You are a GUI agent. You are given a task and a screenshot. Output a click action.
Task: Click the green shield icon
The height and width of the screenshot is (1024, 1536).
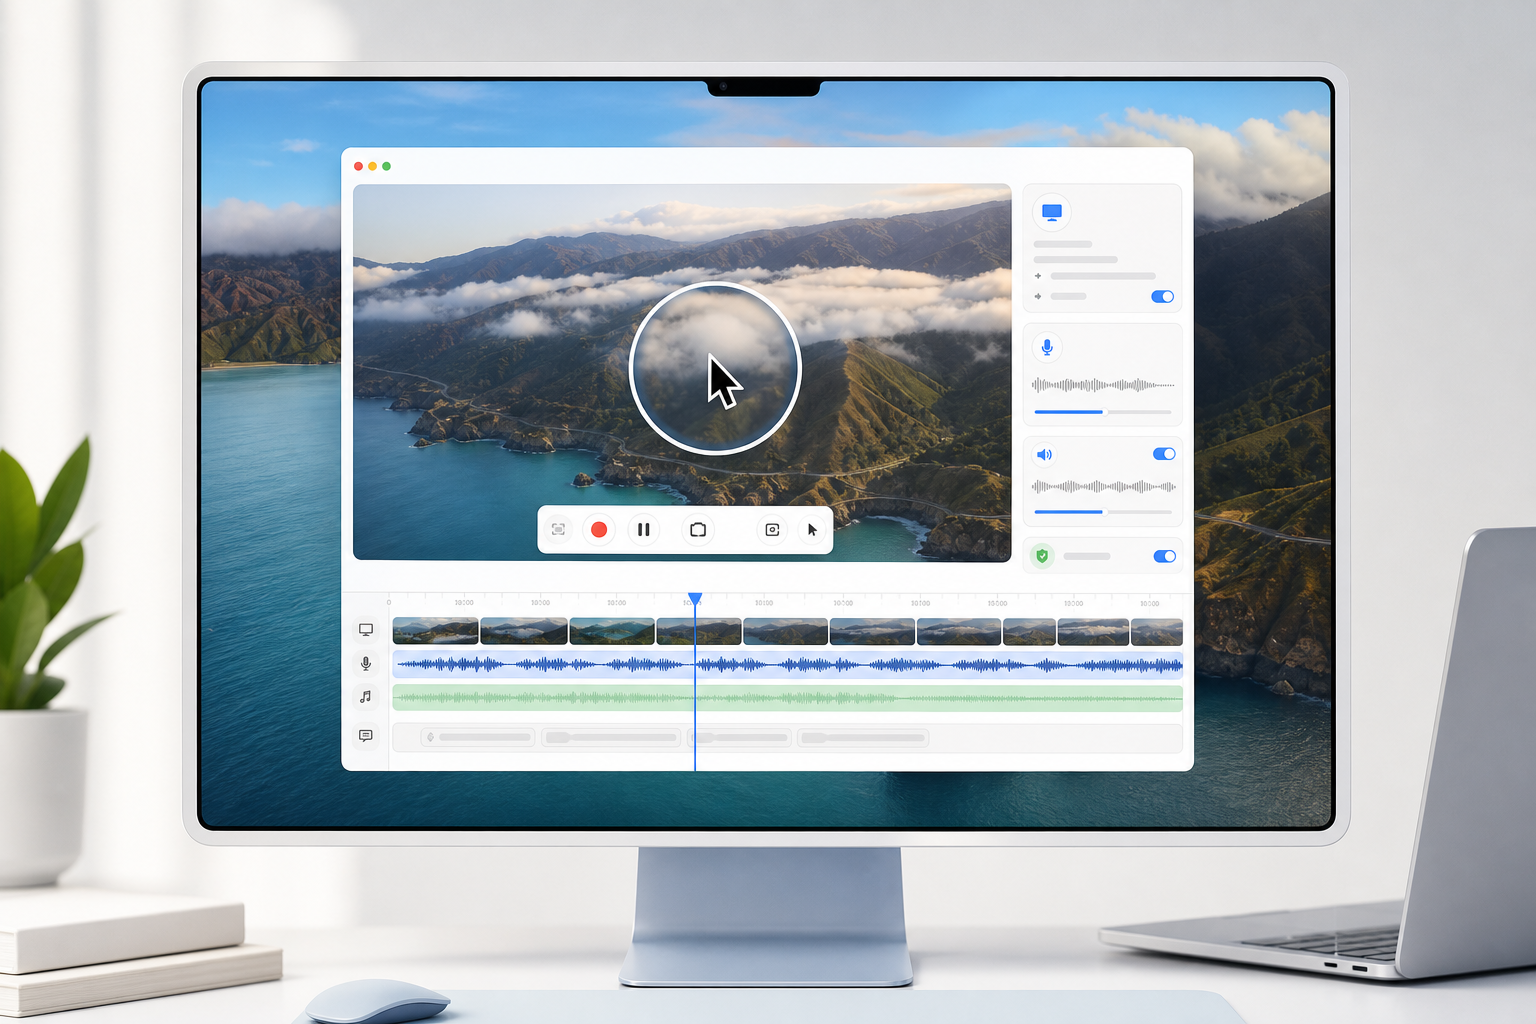click(1043, 556)
